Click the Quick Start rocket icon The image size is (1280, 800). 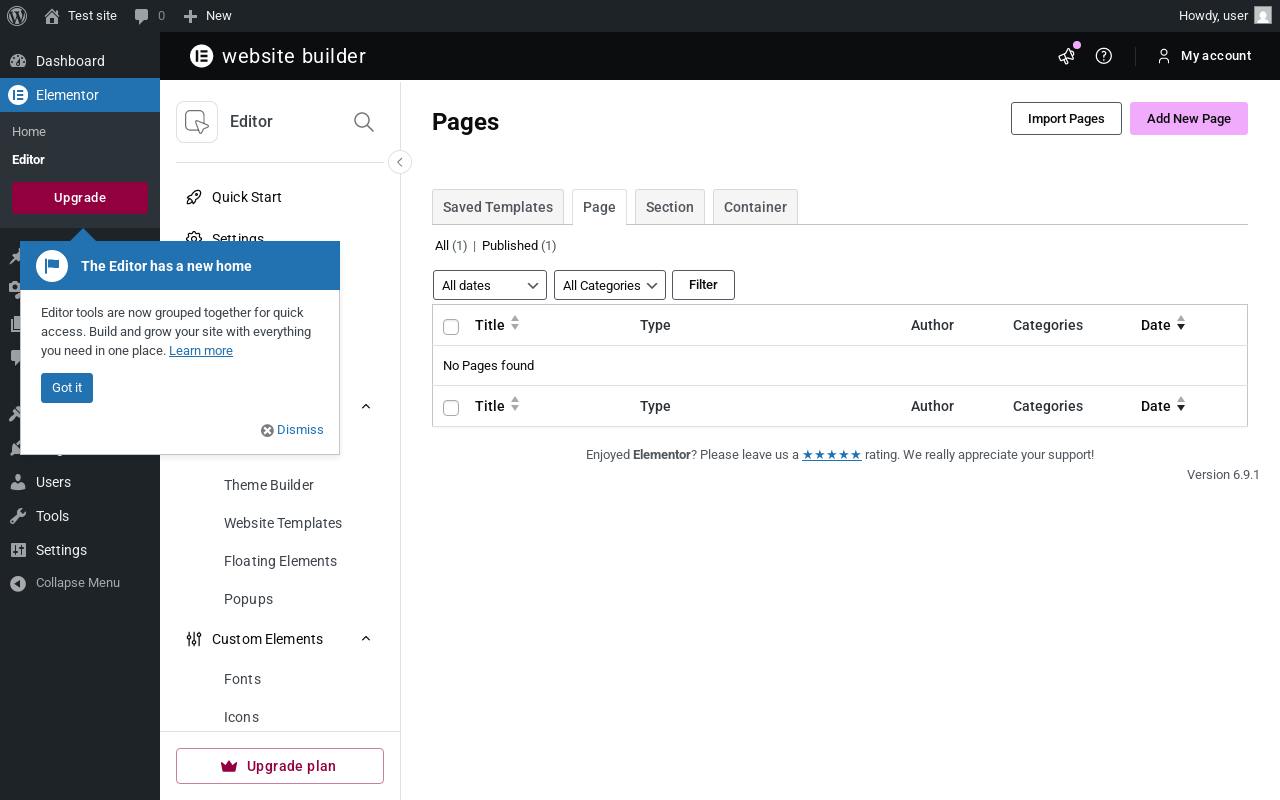(194, 197)
